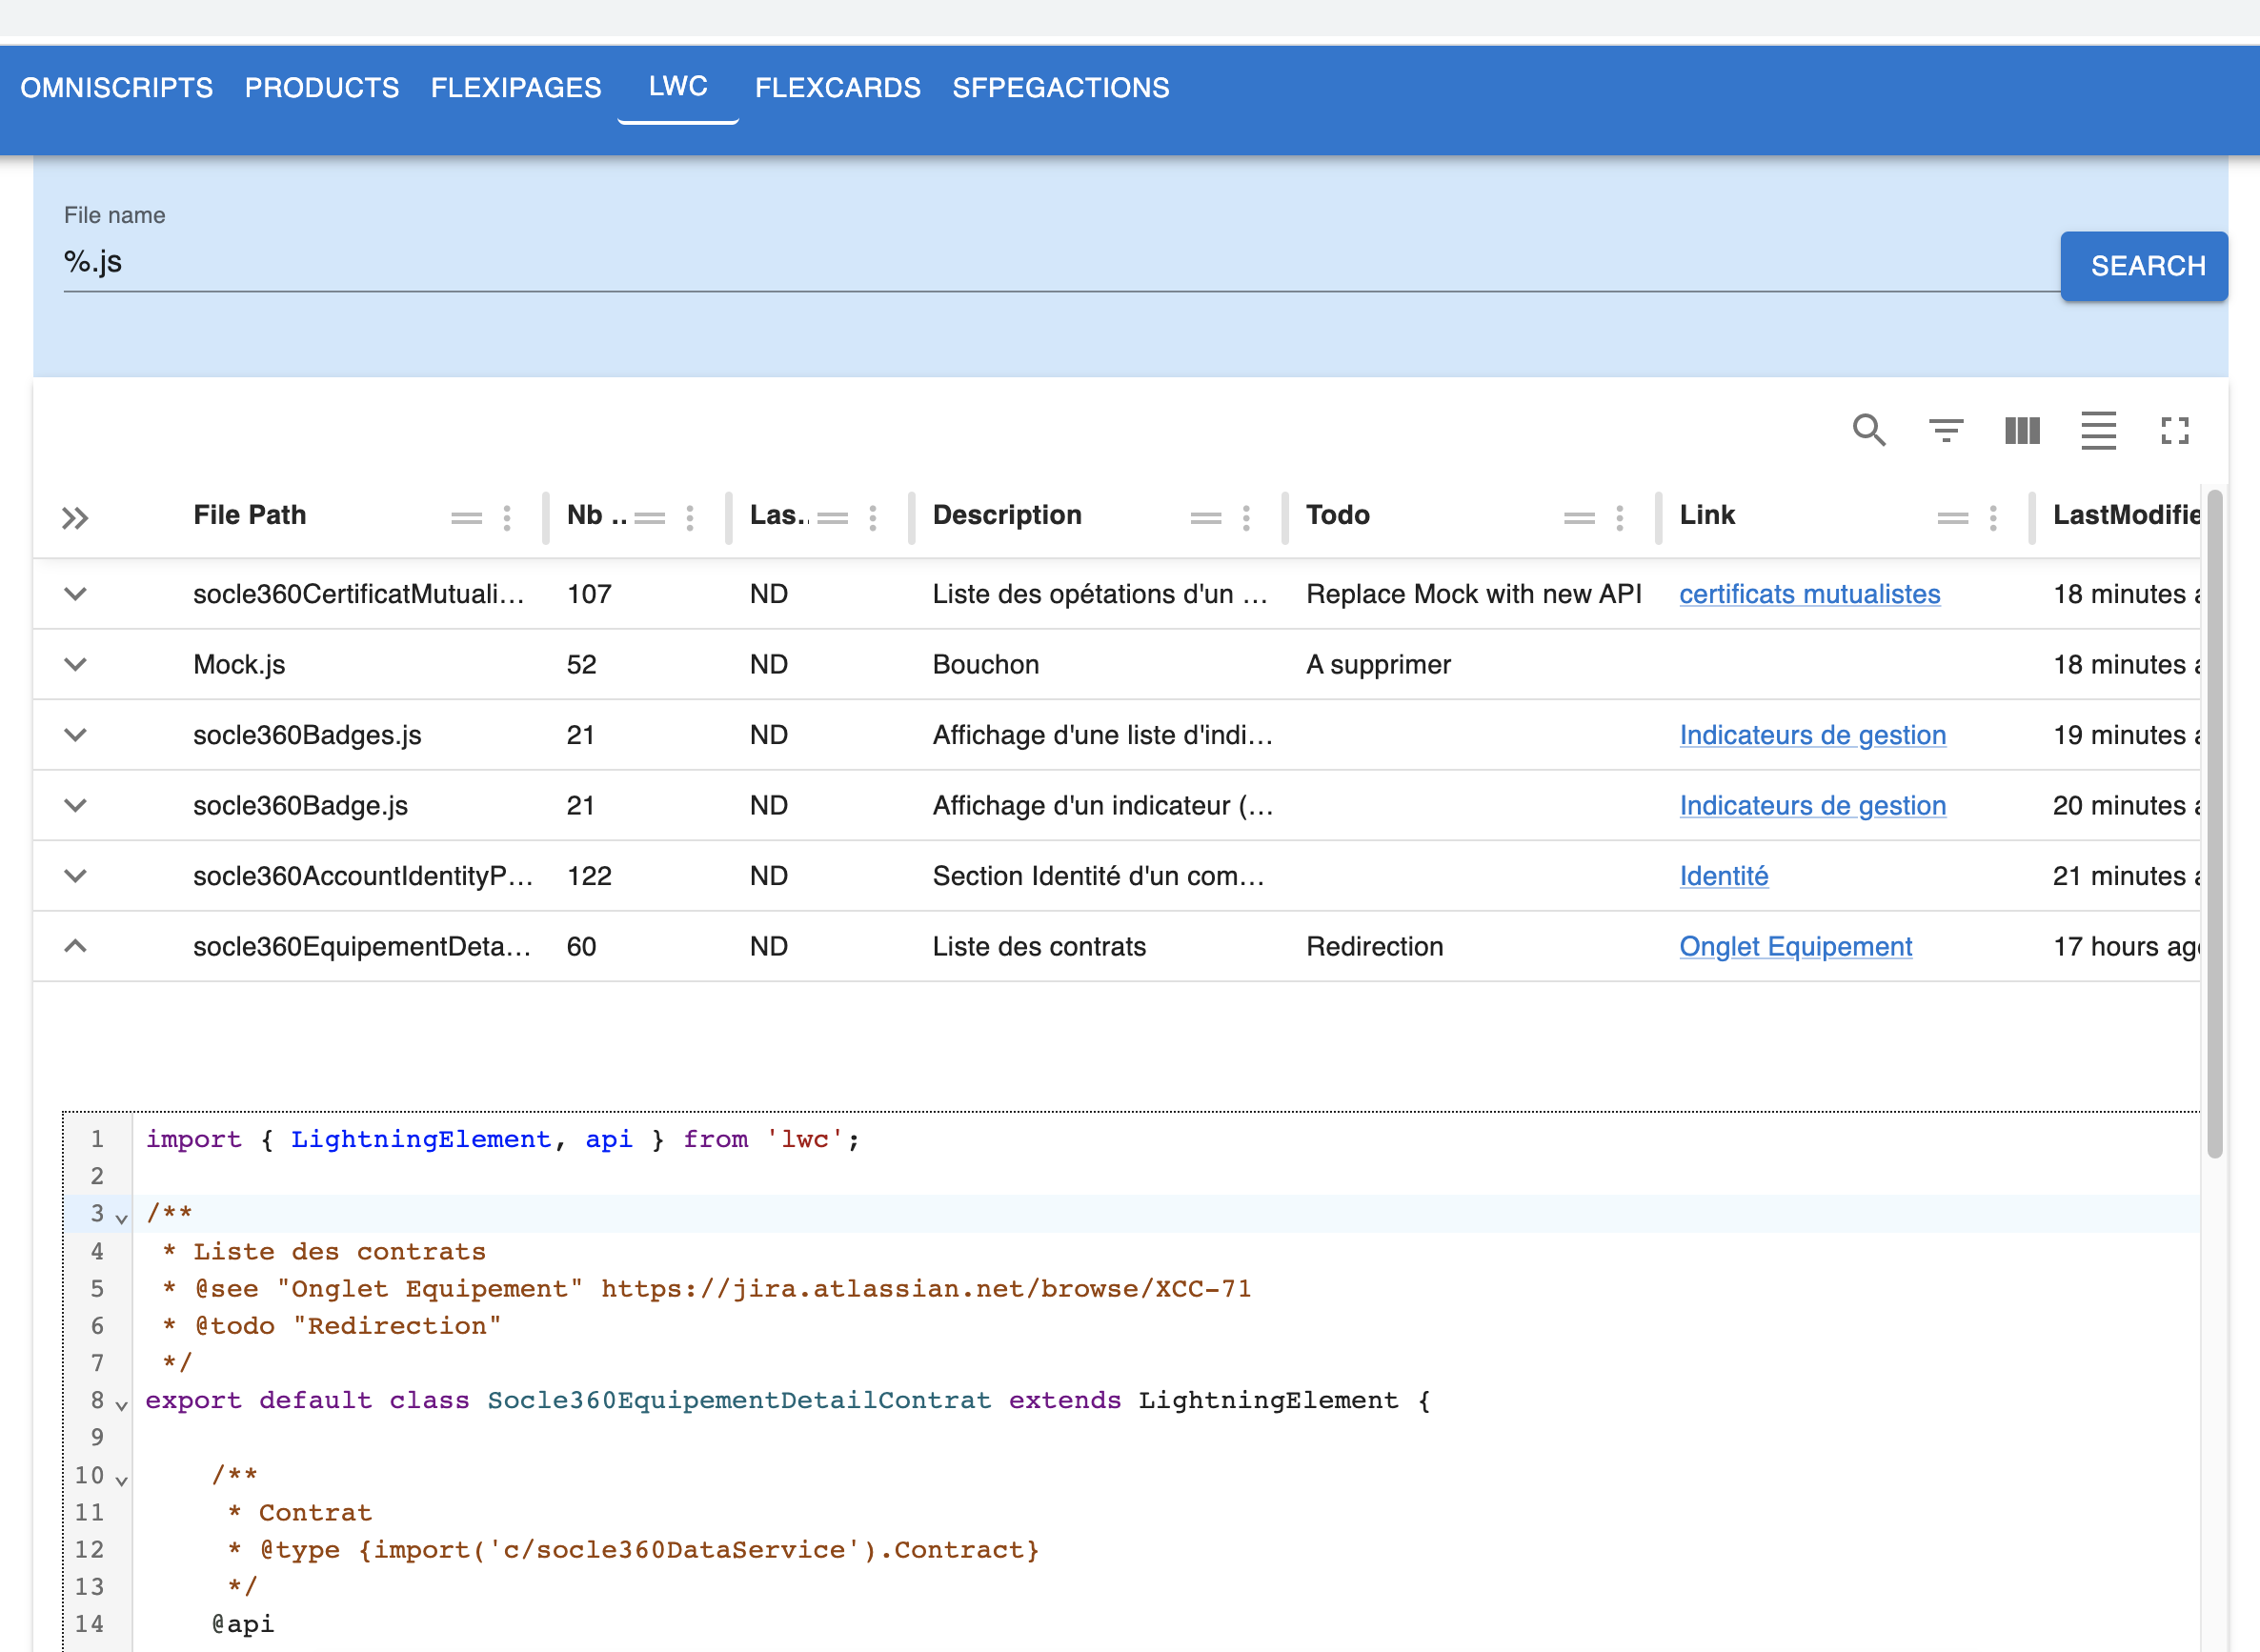Screen dimensions: 2260x1652
Task: Open the show/hide columns icon
Action: click(x=2022, y=431)
